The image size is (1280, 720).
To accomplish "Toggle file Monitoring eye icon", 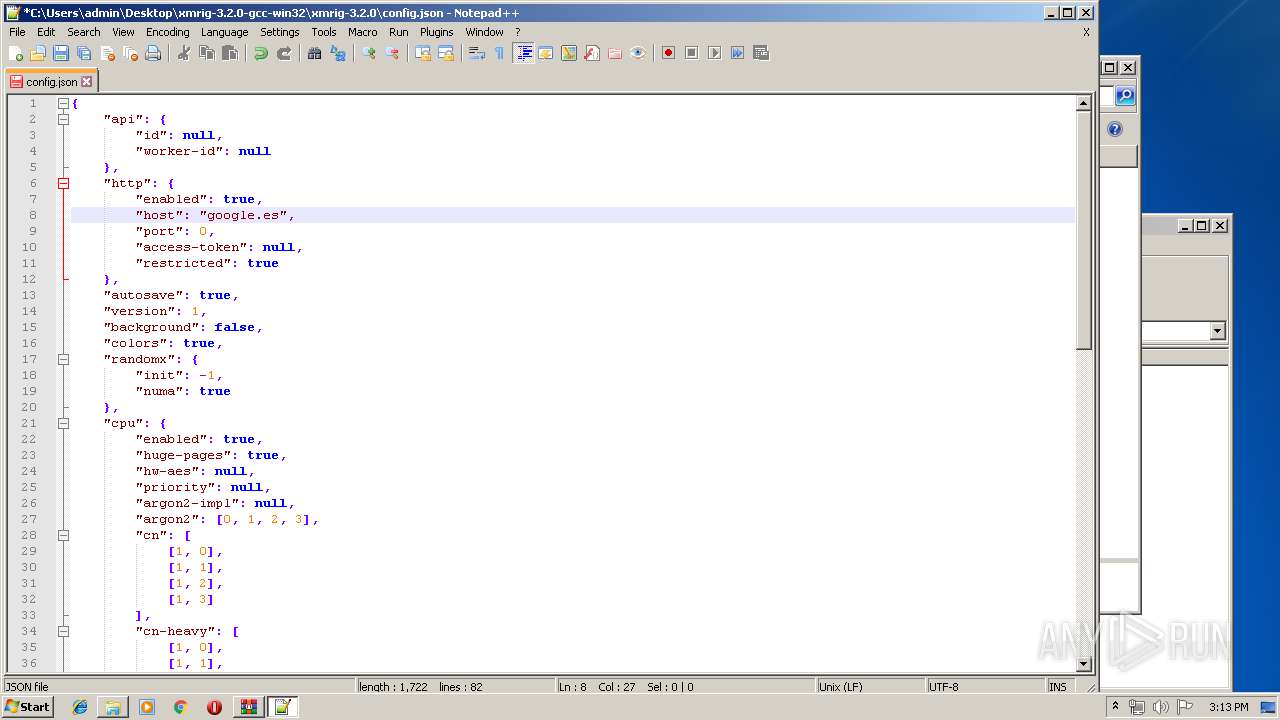I will click(x=637, y=53).
